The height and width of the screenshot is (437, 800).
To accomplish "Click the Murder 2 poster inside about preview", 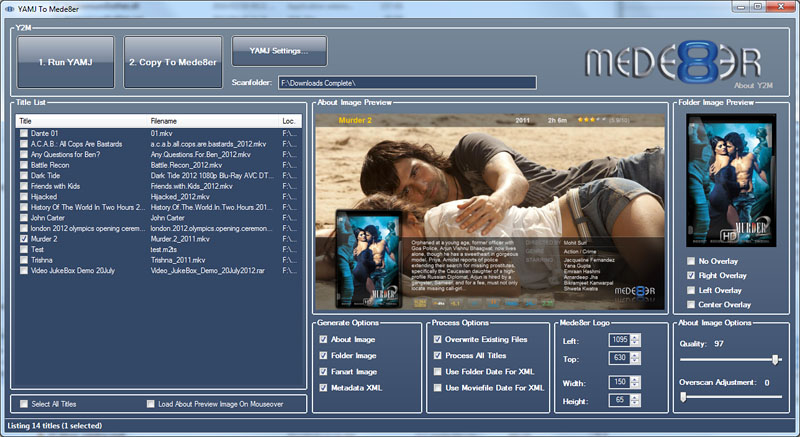I will click(x=369, y=259).
